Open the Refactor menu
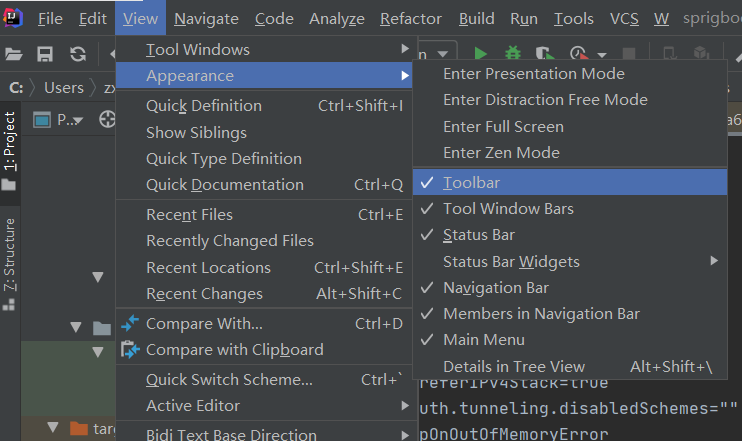 pyautogui.click(x=411, y=19)
